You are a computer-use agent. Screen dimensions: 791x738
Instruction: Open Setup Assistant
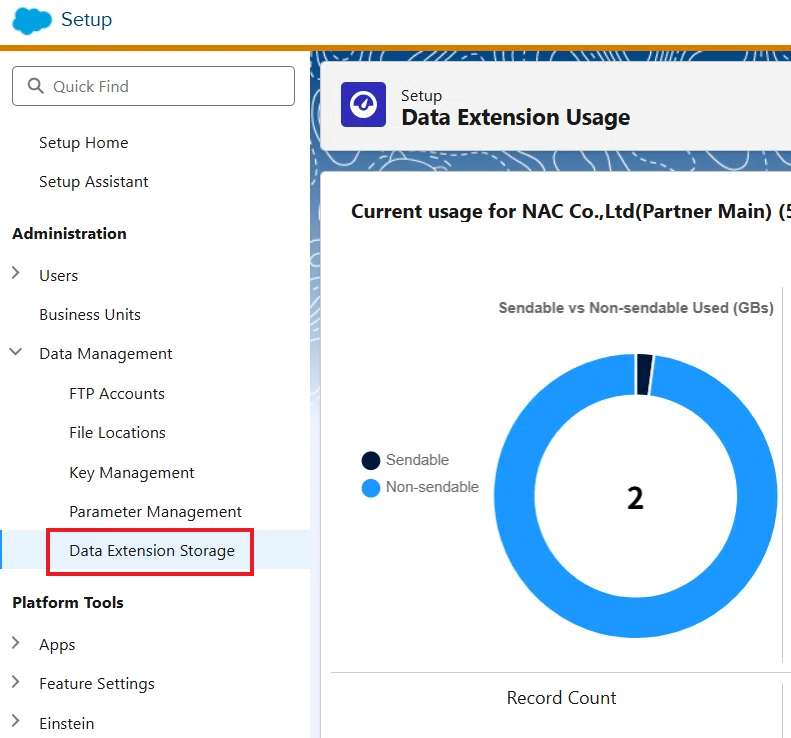pos(94,182)
